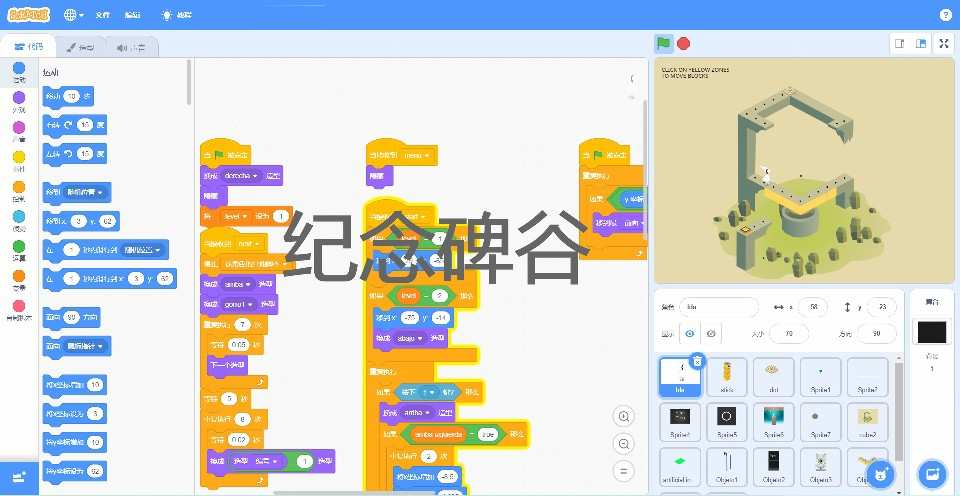Click the sprite x value 58
The width and height of the screenshot is (960, 496).
[813, 307]
